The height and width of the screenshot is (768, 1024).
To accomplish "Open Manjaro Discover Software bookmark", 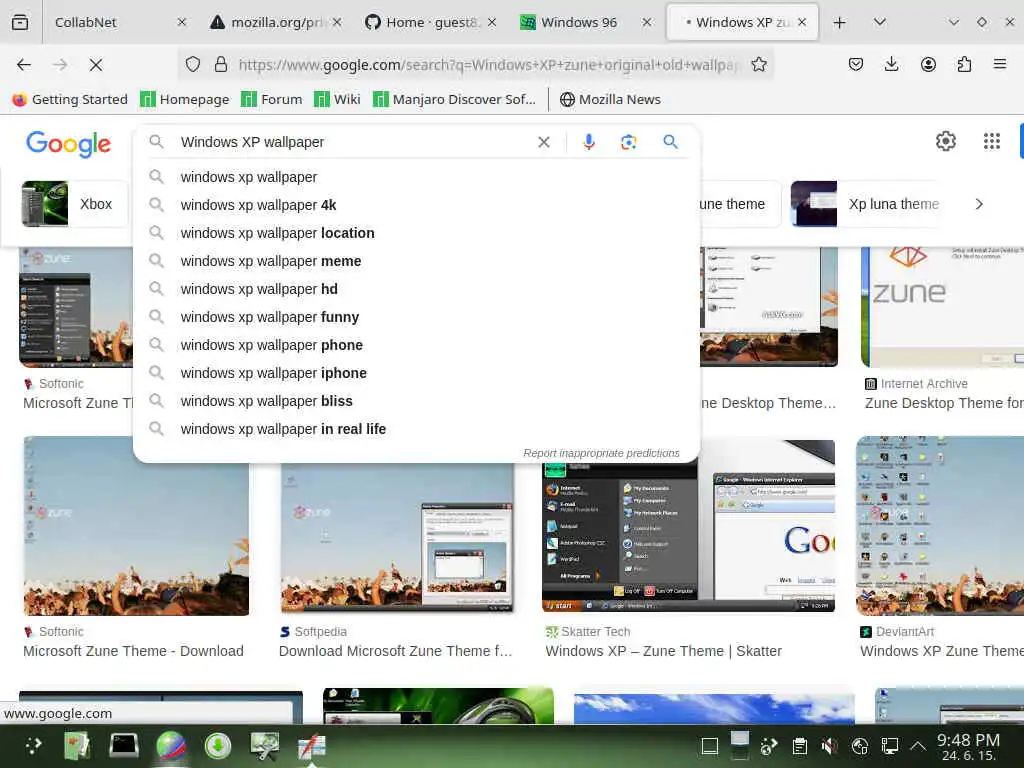I will [454, 99].
